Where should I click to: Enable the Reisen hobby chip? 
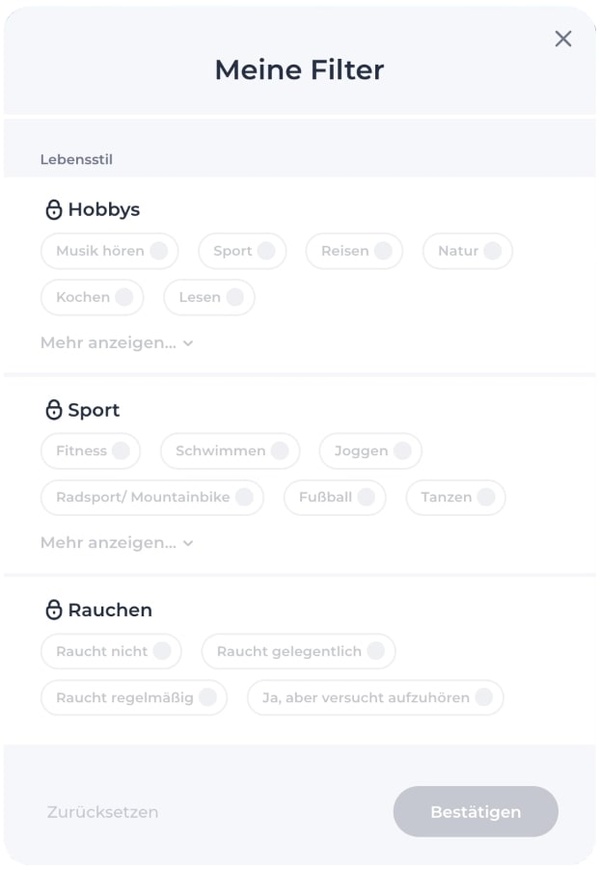pyautogui.click(x=354, y=251)
